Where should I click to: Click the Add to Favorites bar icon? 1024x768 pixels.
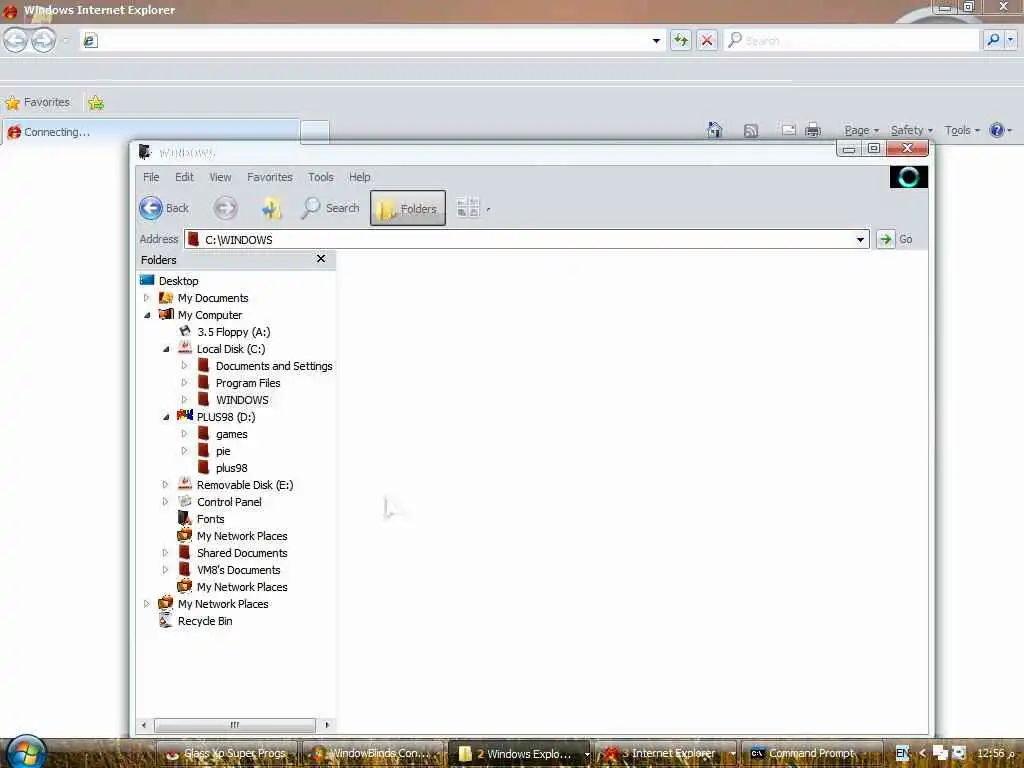[96, 103]
